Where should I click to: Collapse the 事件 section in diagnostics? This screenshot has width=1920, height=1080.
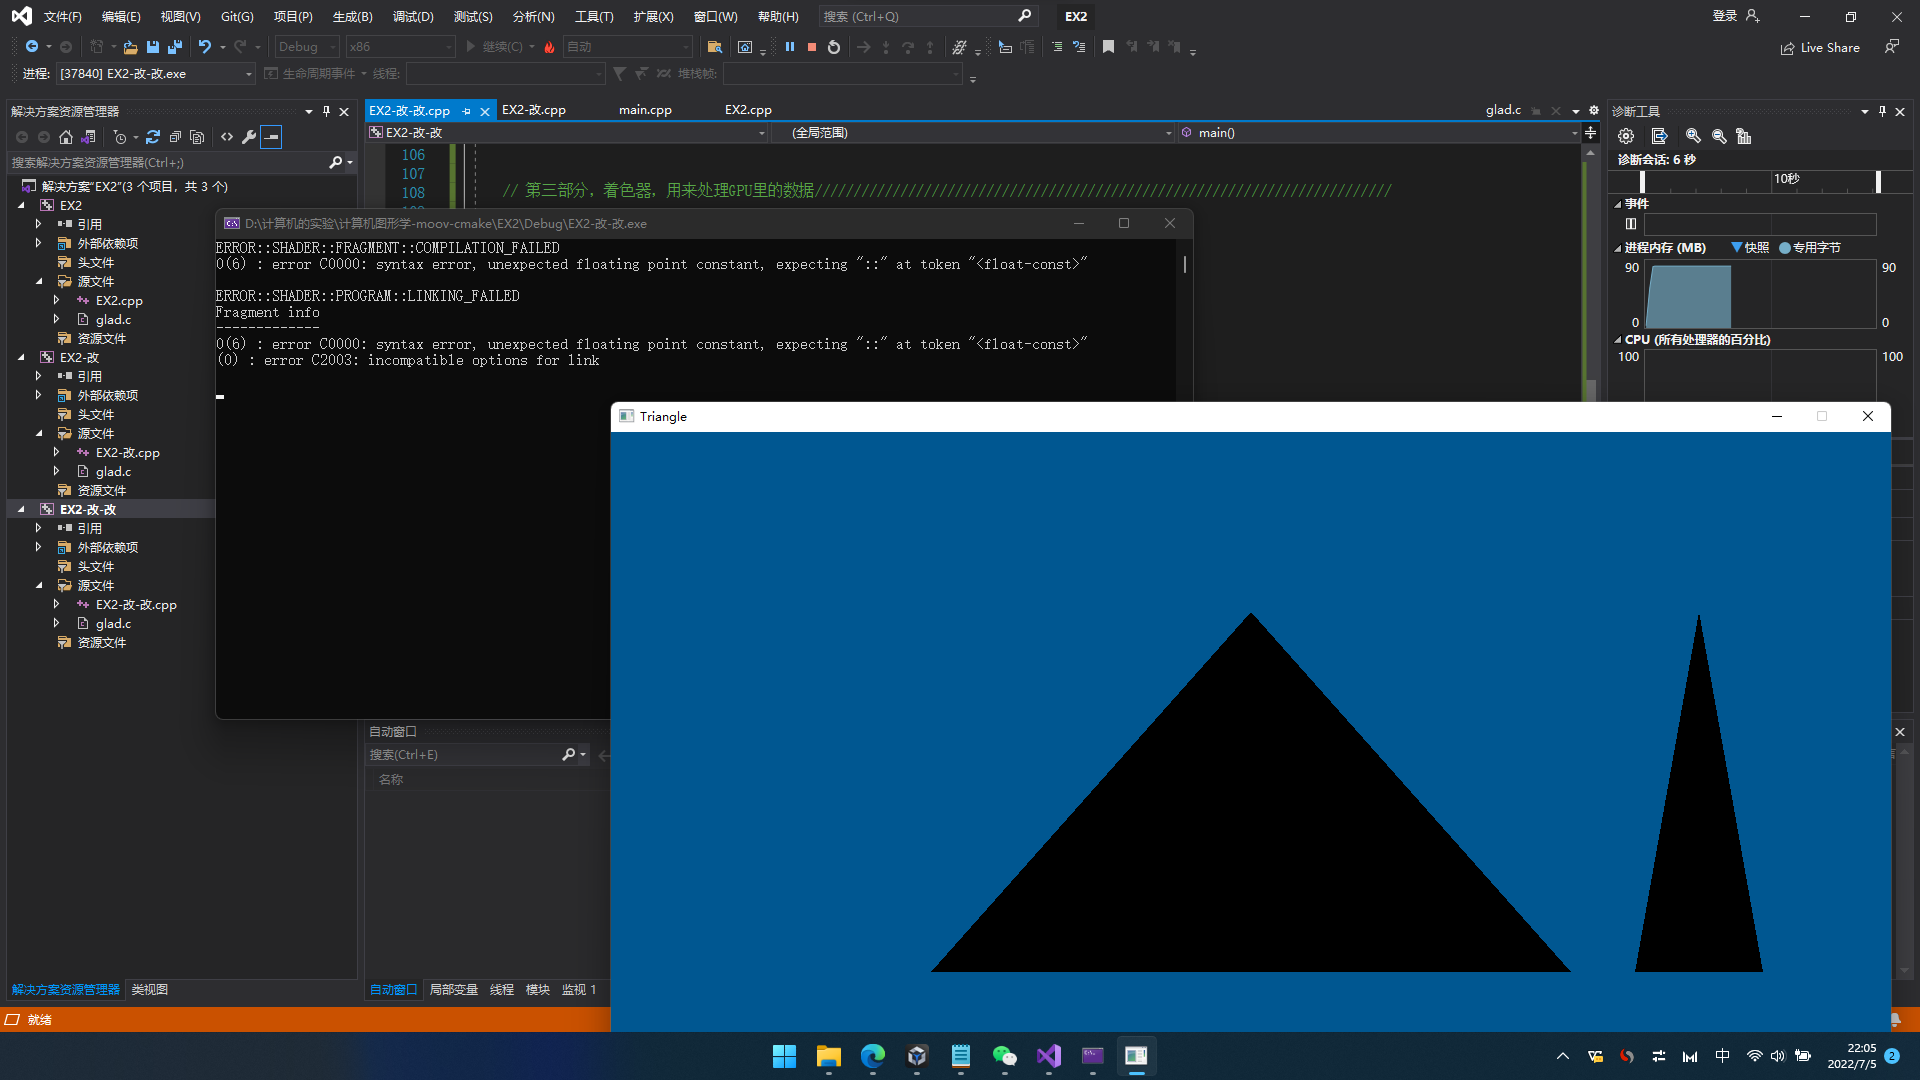(1619, 204)
